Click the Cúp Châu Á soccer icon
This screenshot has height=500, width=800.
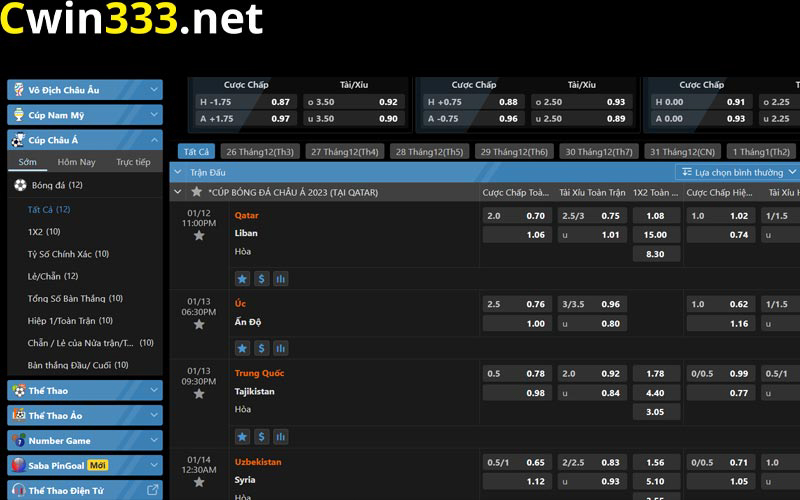(x=19, y=140)
